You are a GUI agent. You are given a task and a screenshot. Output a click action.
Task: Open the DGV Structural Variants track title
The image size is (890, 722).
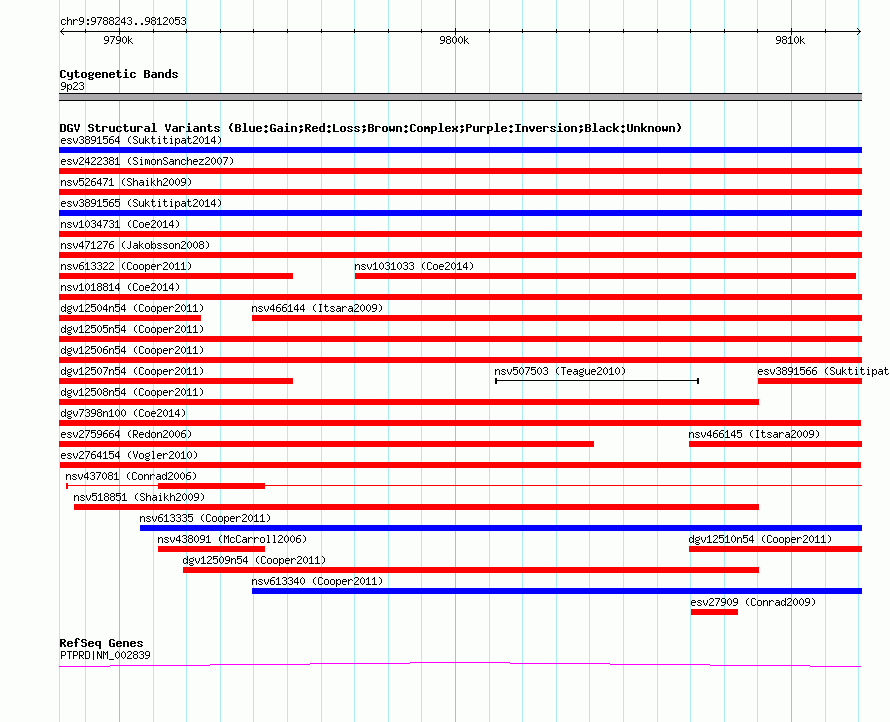tap(371, 128)
